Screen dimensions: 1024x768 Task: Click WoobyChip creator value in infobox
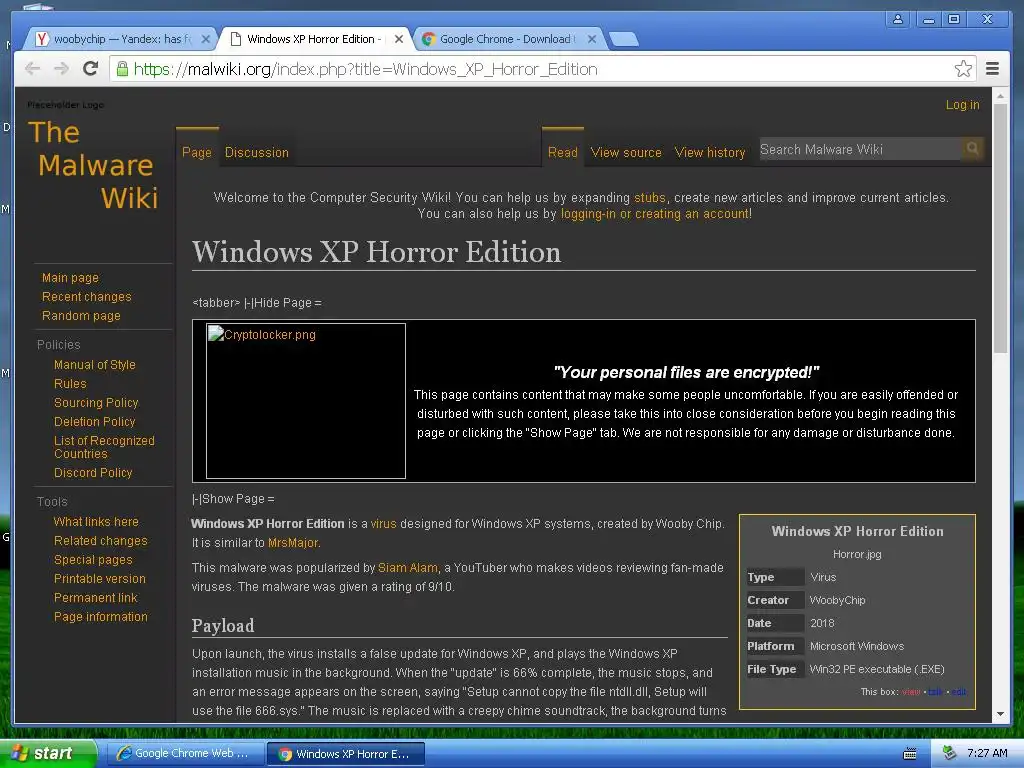tap(837, 600)
